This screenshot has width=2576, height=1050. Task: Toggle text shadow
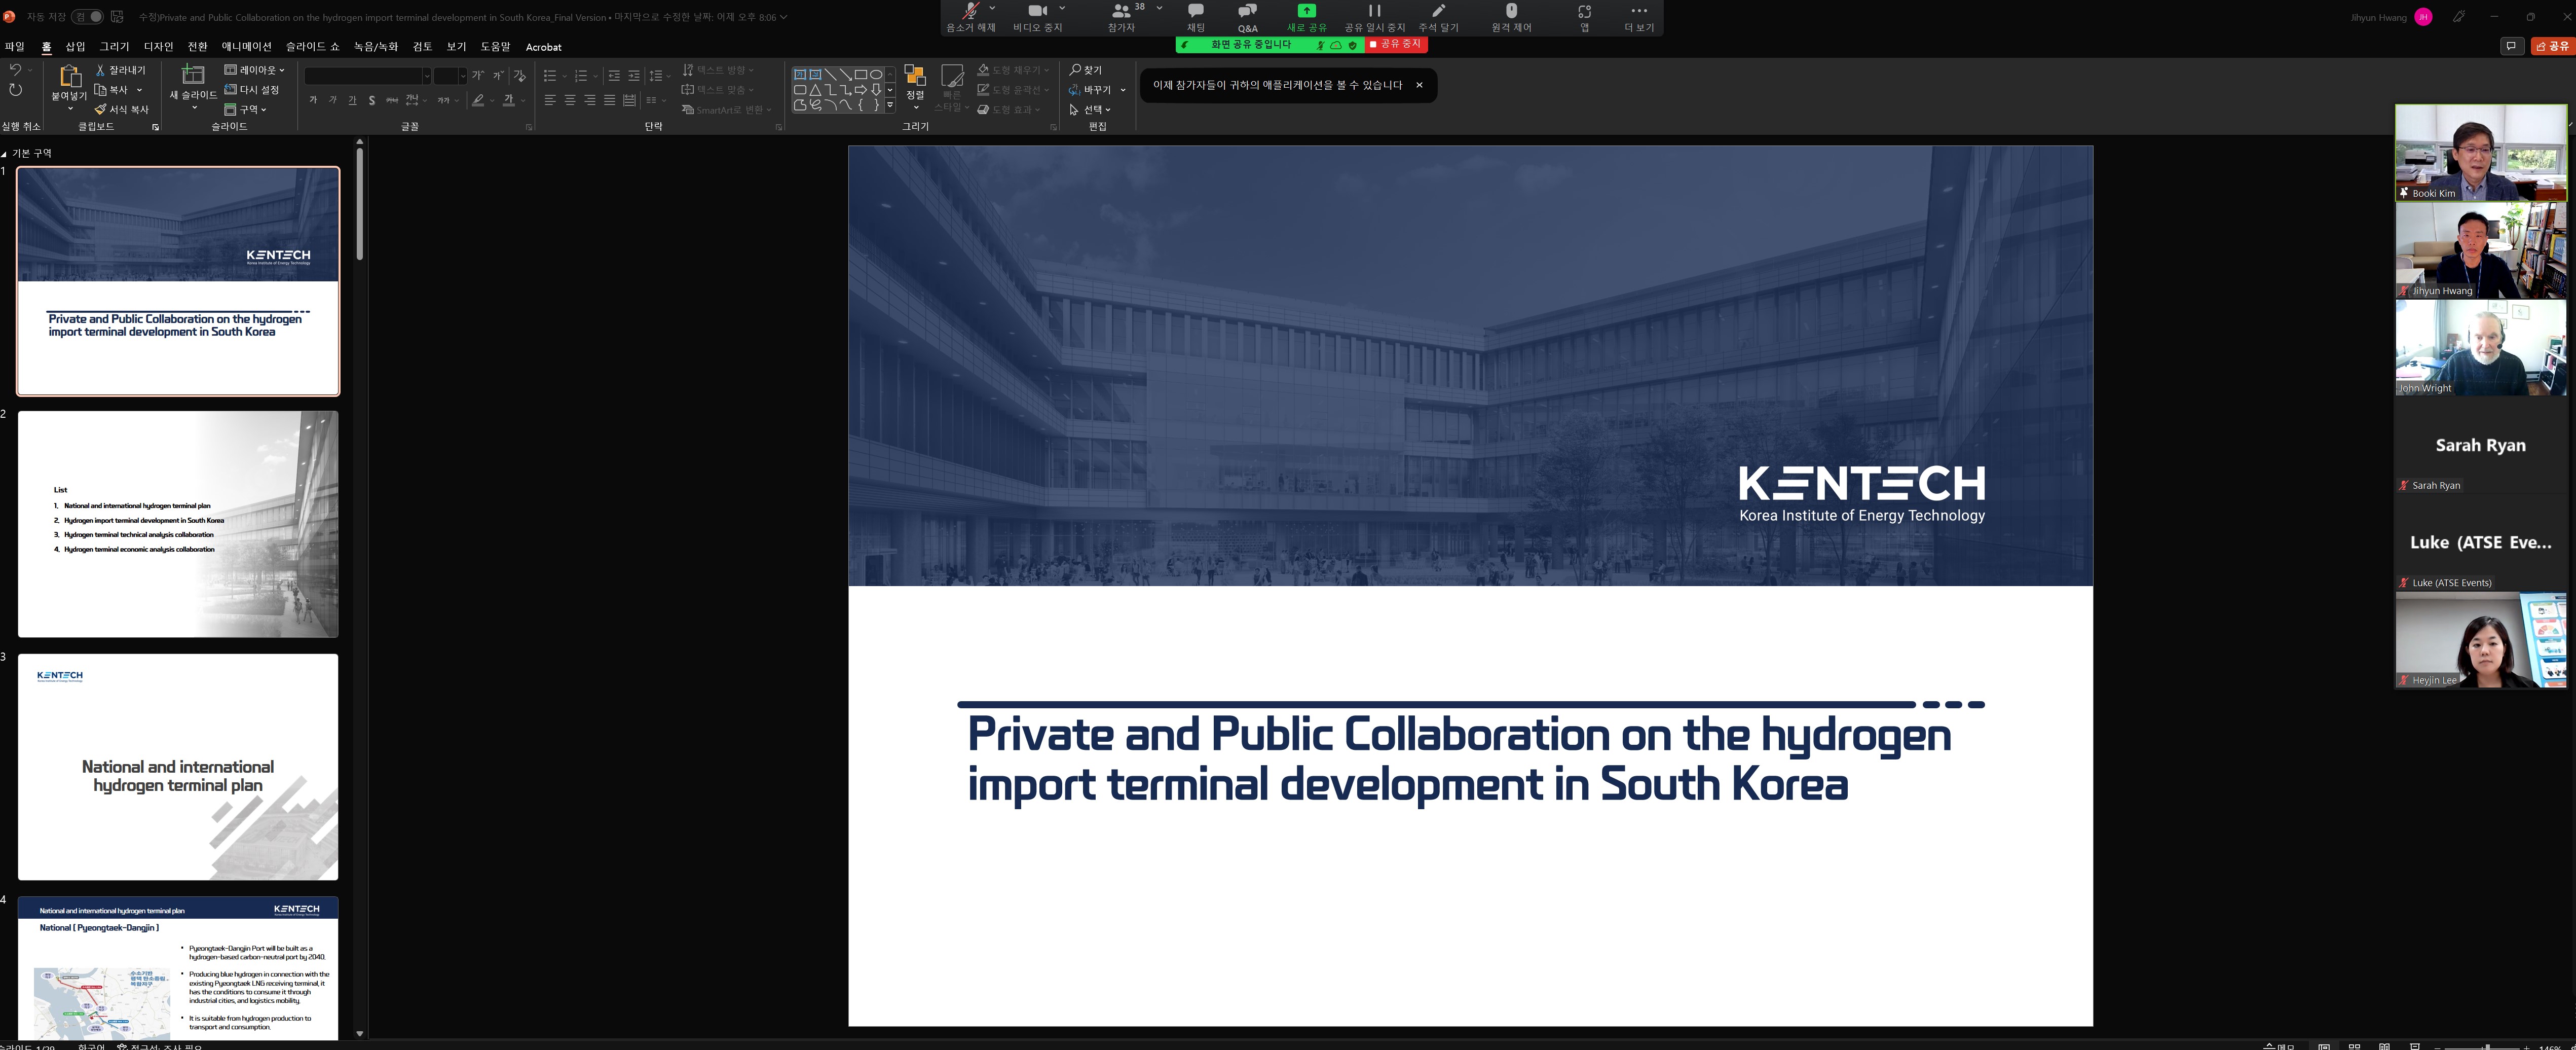pyautogui.click(x=372, y=100)
